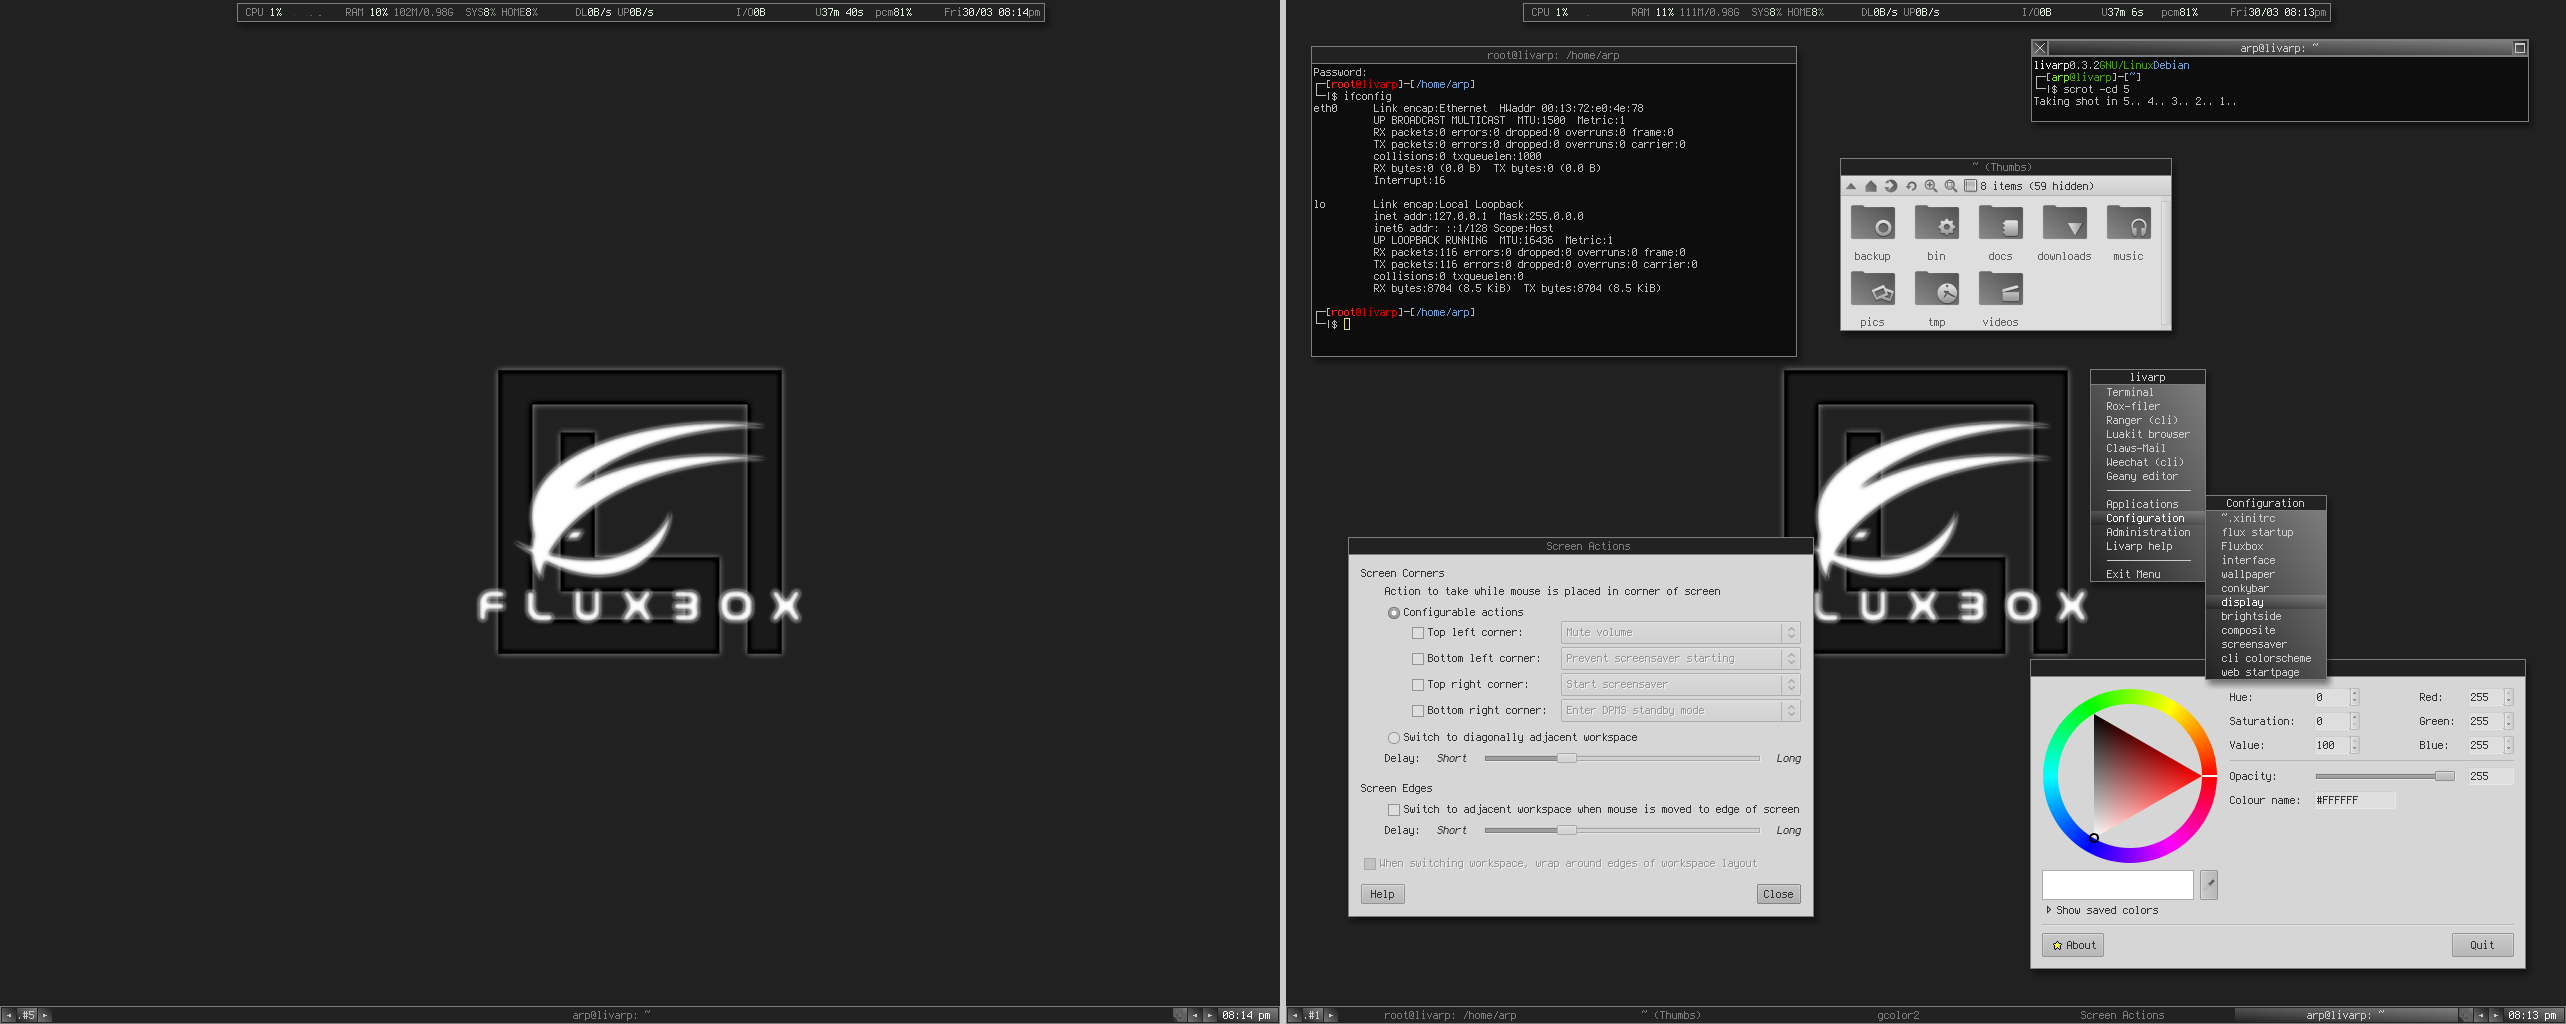Click the Hue spinner arrows
The width and height of the screenshot is (2566, 1024).
2354,697
